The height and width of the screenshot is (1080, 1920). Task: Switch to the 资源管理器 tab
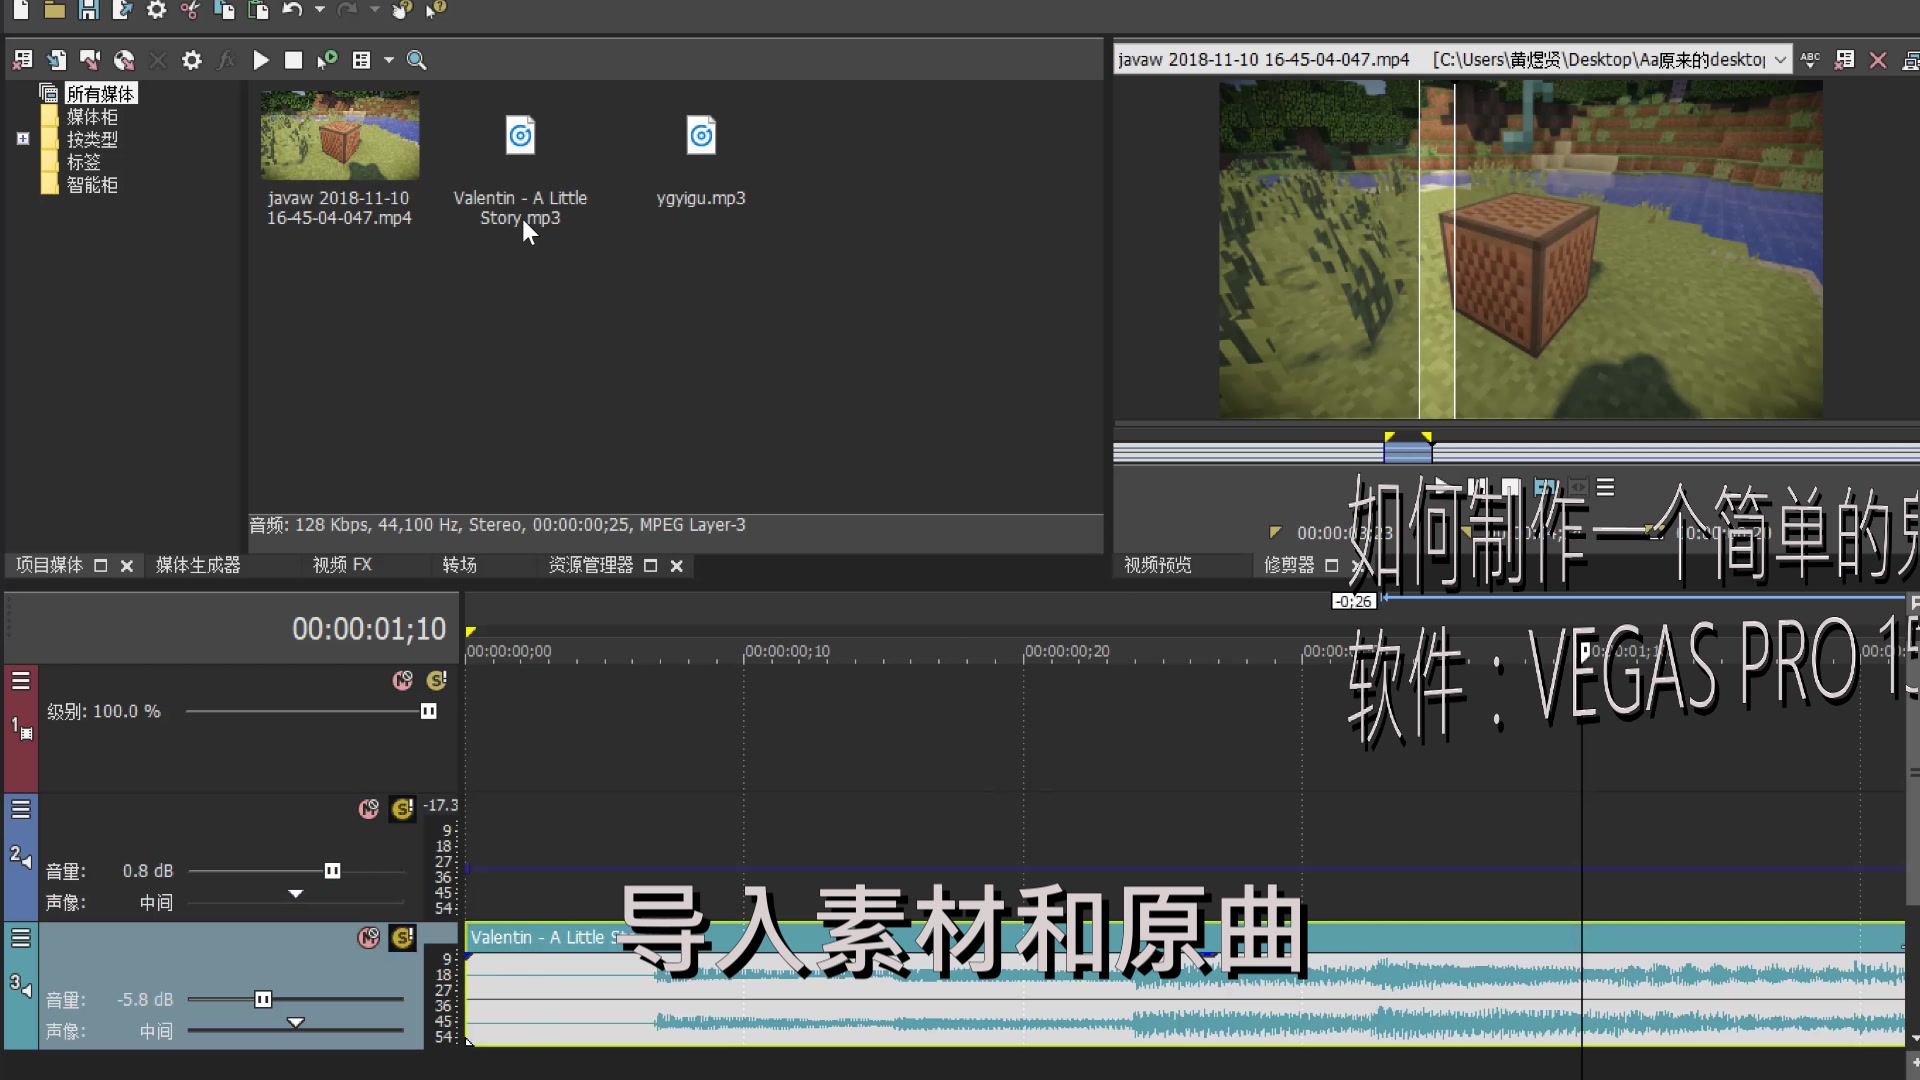(590, 565)
